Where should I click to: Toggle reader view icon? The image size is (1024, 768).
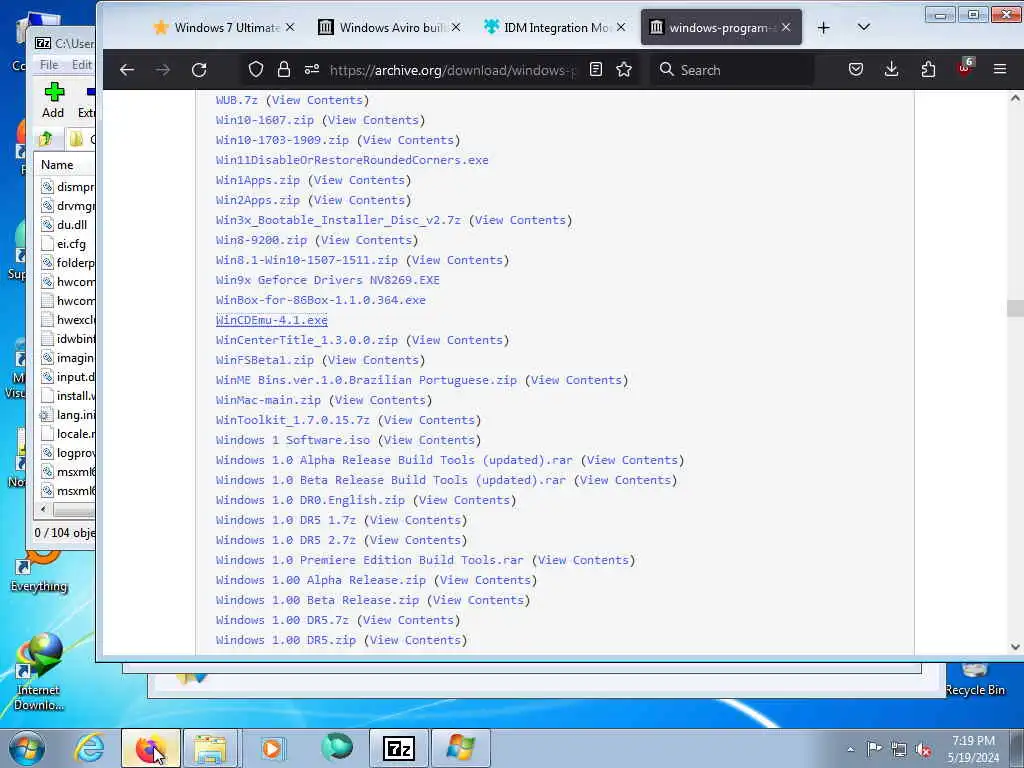(x=596, y=69)
